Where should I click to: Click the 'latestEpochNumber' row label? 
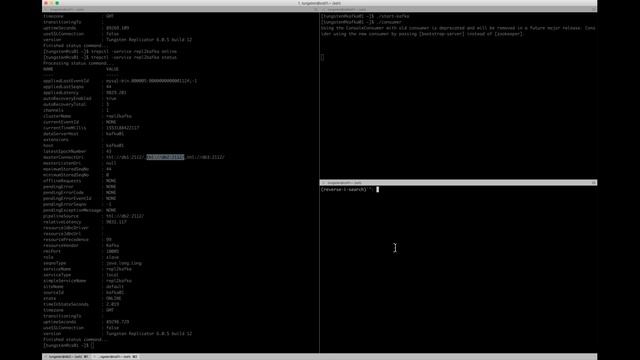coord(65,151)
